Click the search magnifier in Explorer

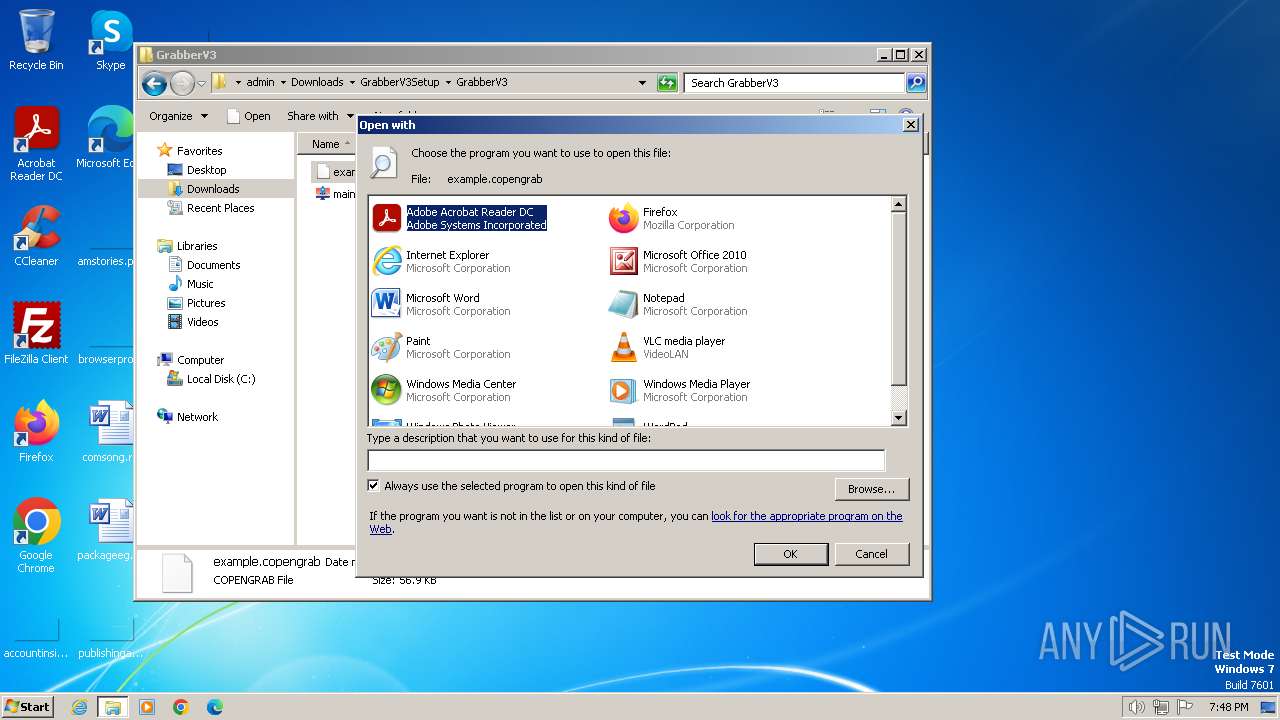coord(915,83)
